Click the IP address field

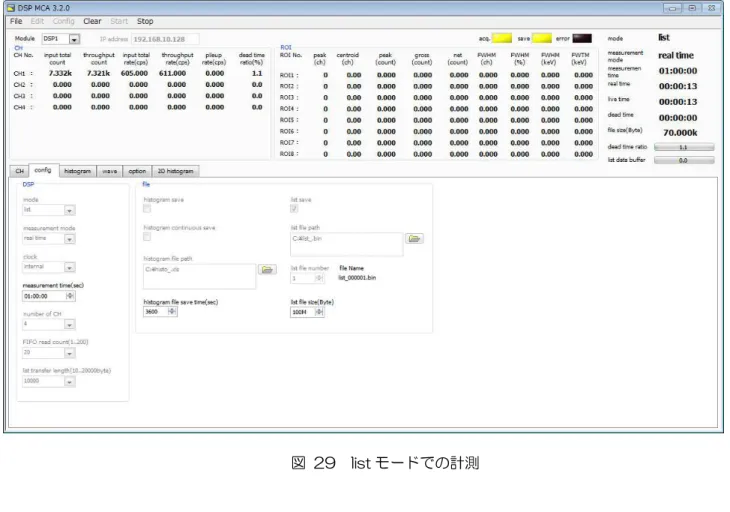[x=165, y=39]
